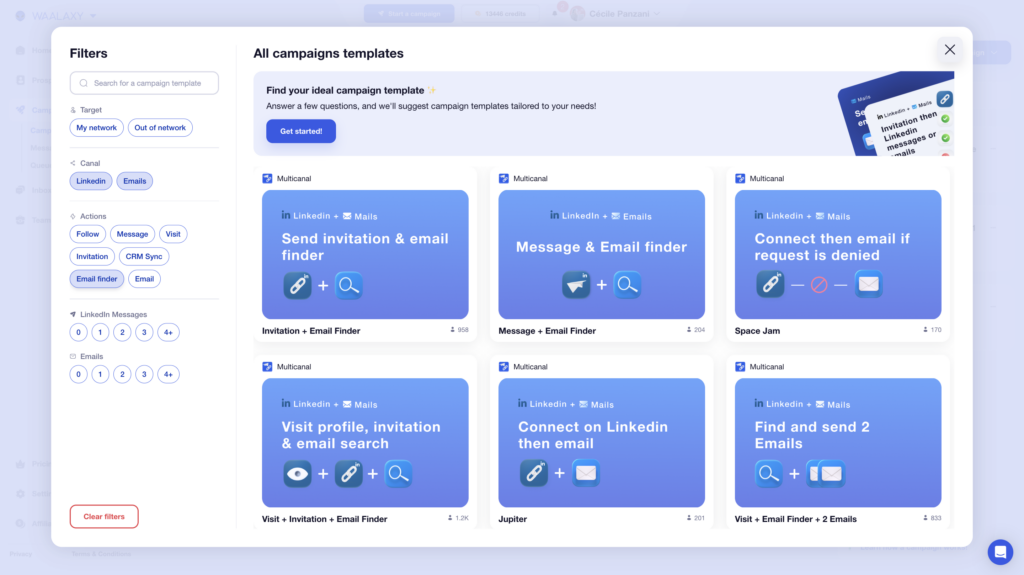Image resolution: width=1024 pixels, height=575 pixels.
Task: Enable the My network target filter
Action: pos(97,128)
